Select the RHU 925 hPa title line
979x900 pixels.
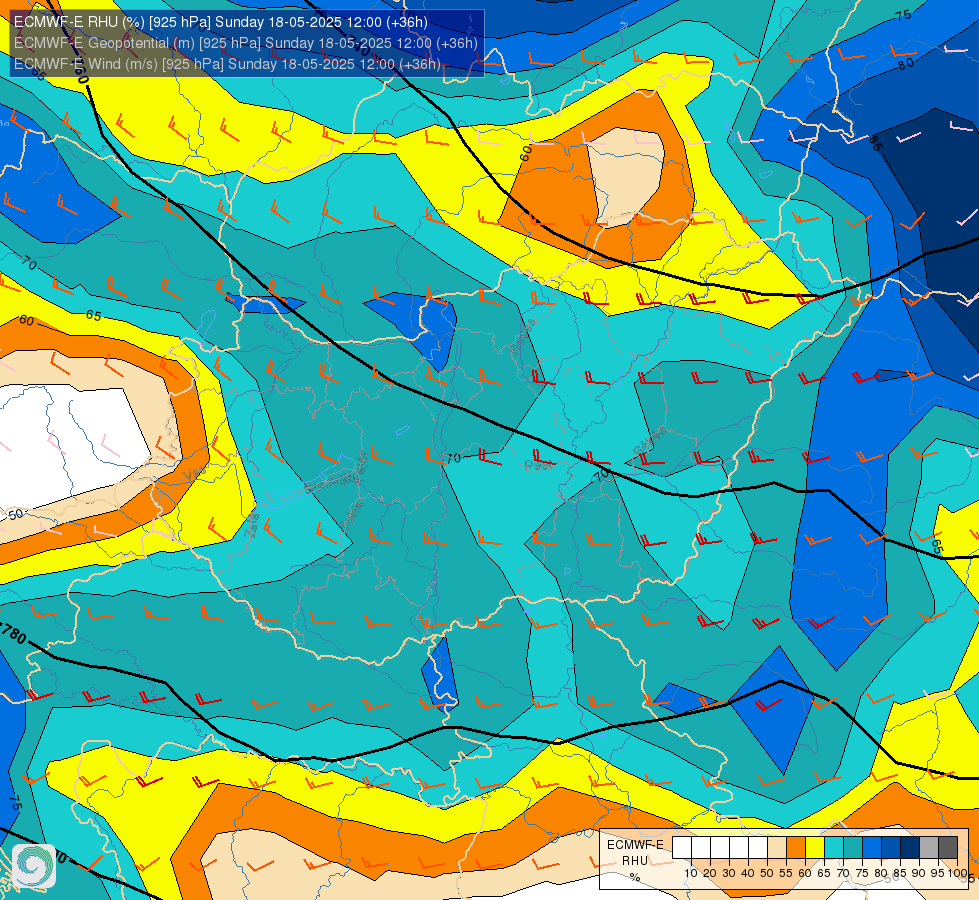pyautogui.click(x=220, y=22)
